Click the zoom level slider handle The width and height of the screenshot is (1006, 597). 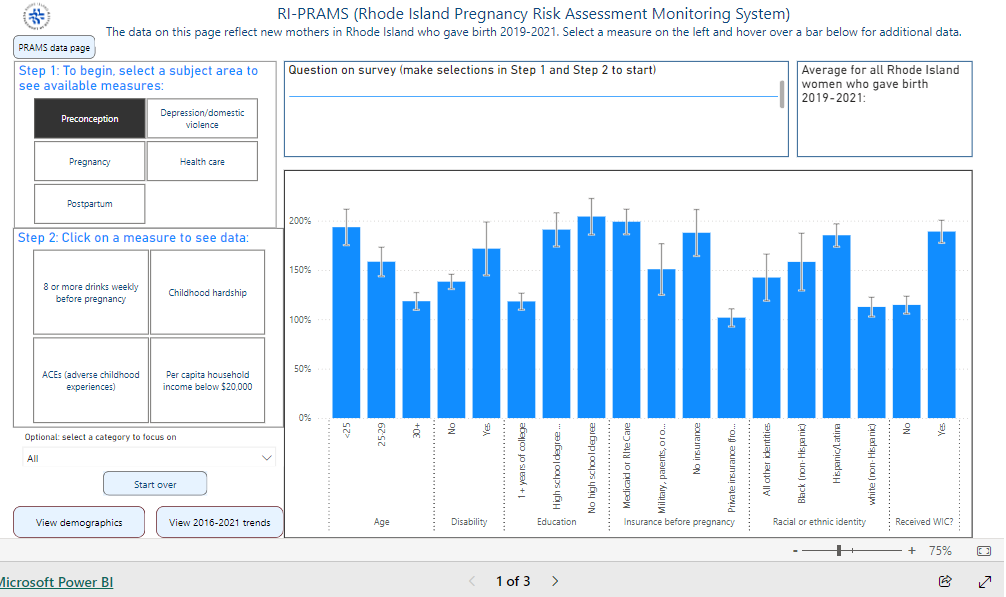click(x=839, y=550)
